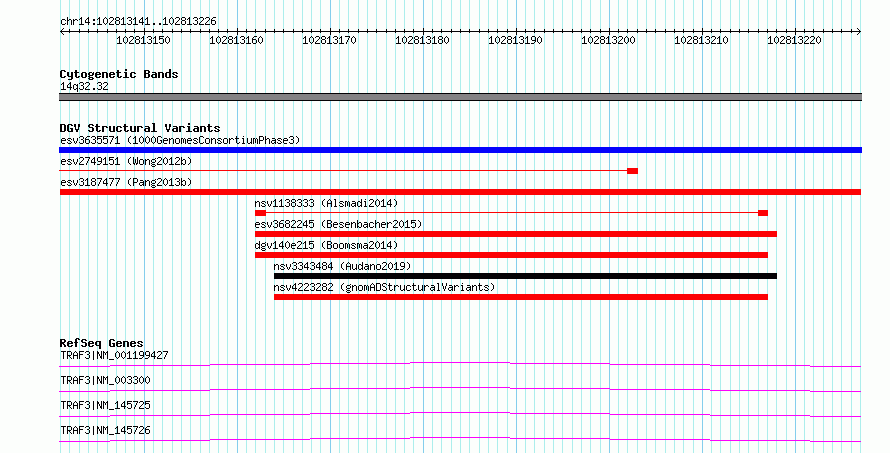The image size is (890, 453).
Task: Open the esv3187477 (Pang2013b) label
Action: [x=126, y=182]
